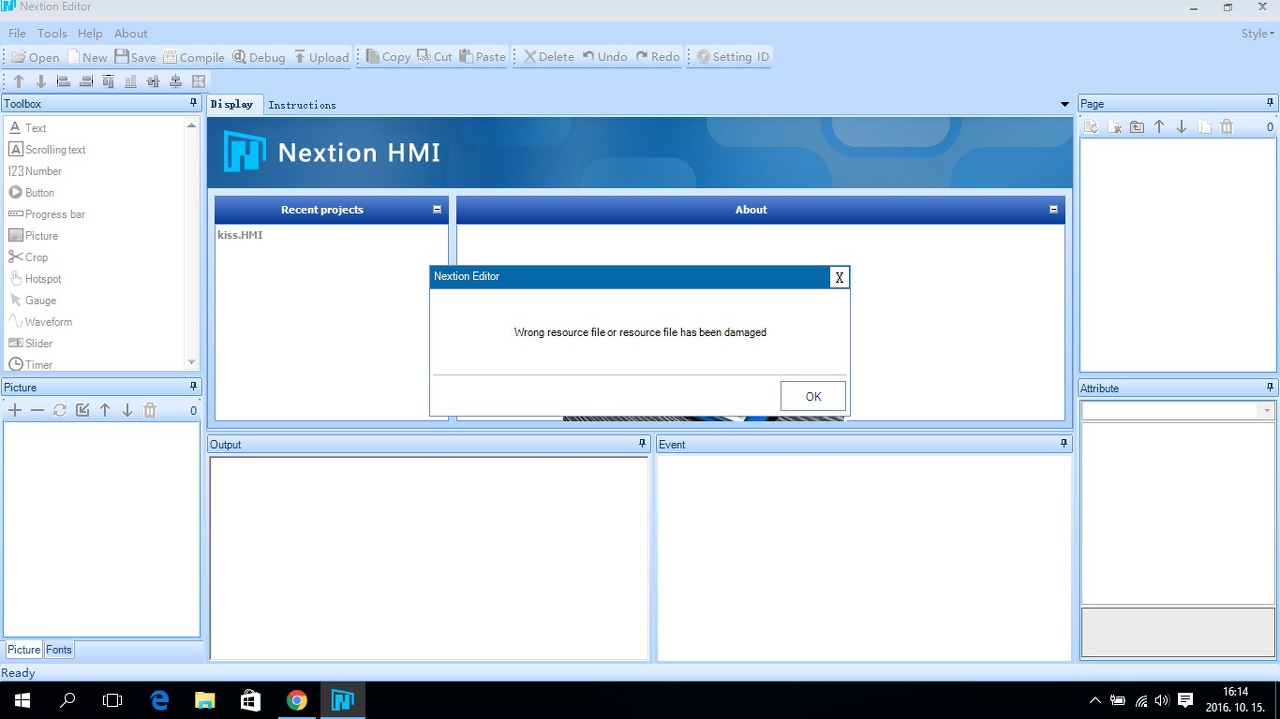1280x719 pixels.
Task: Click the Compile toolbar button
Action: tap(194, 57)
